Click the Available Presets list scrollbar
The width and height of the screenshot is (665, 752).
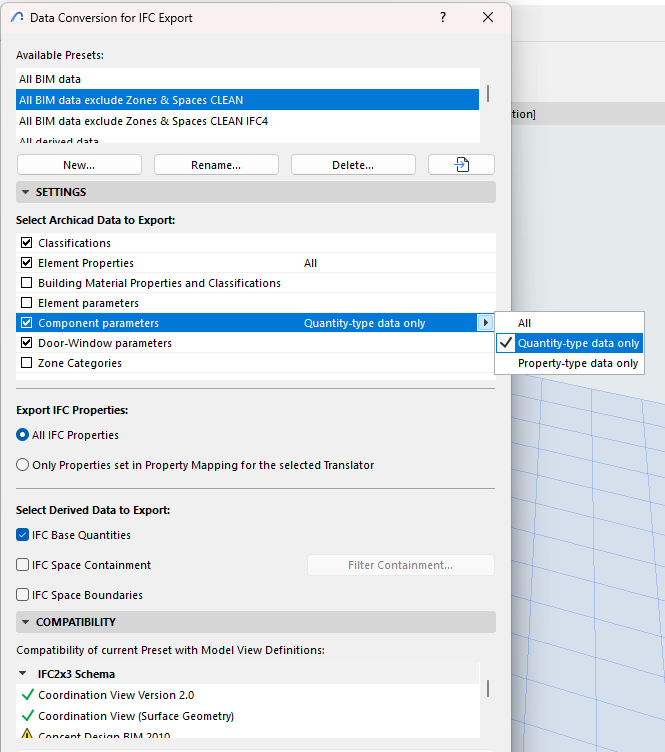tap(488, 94)
